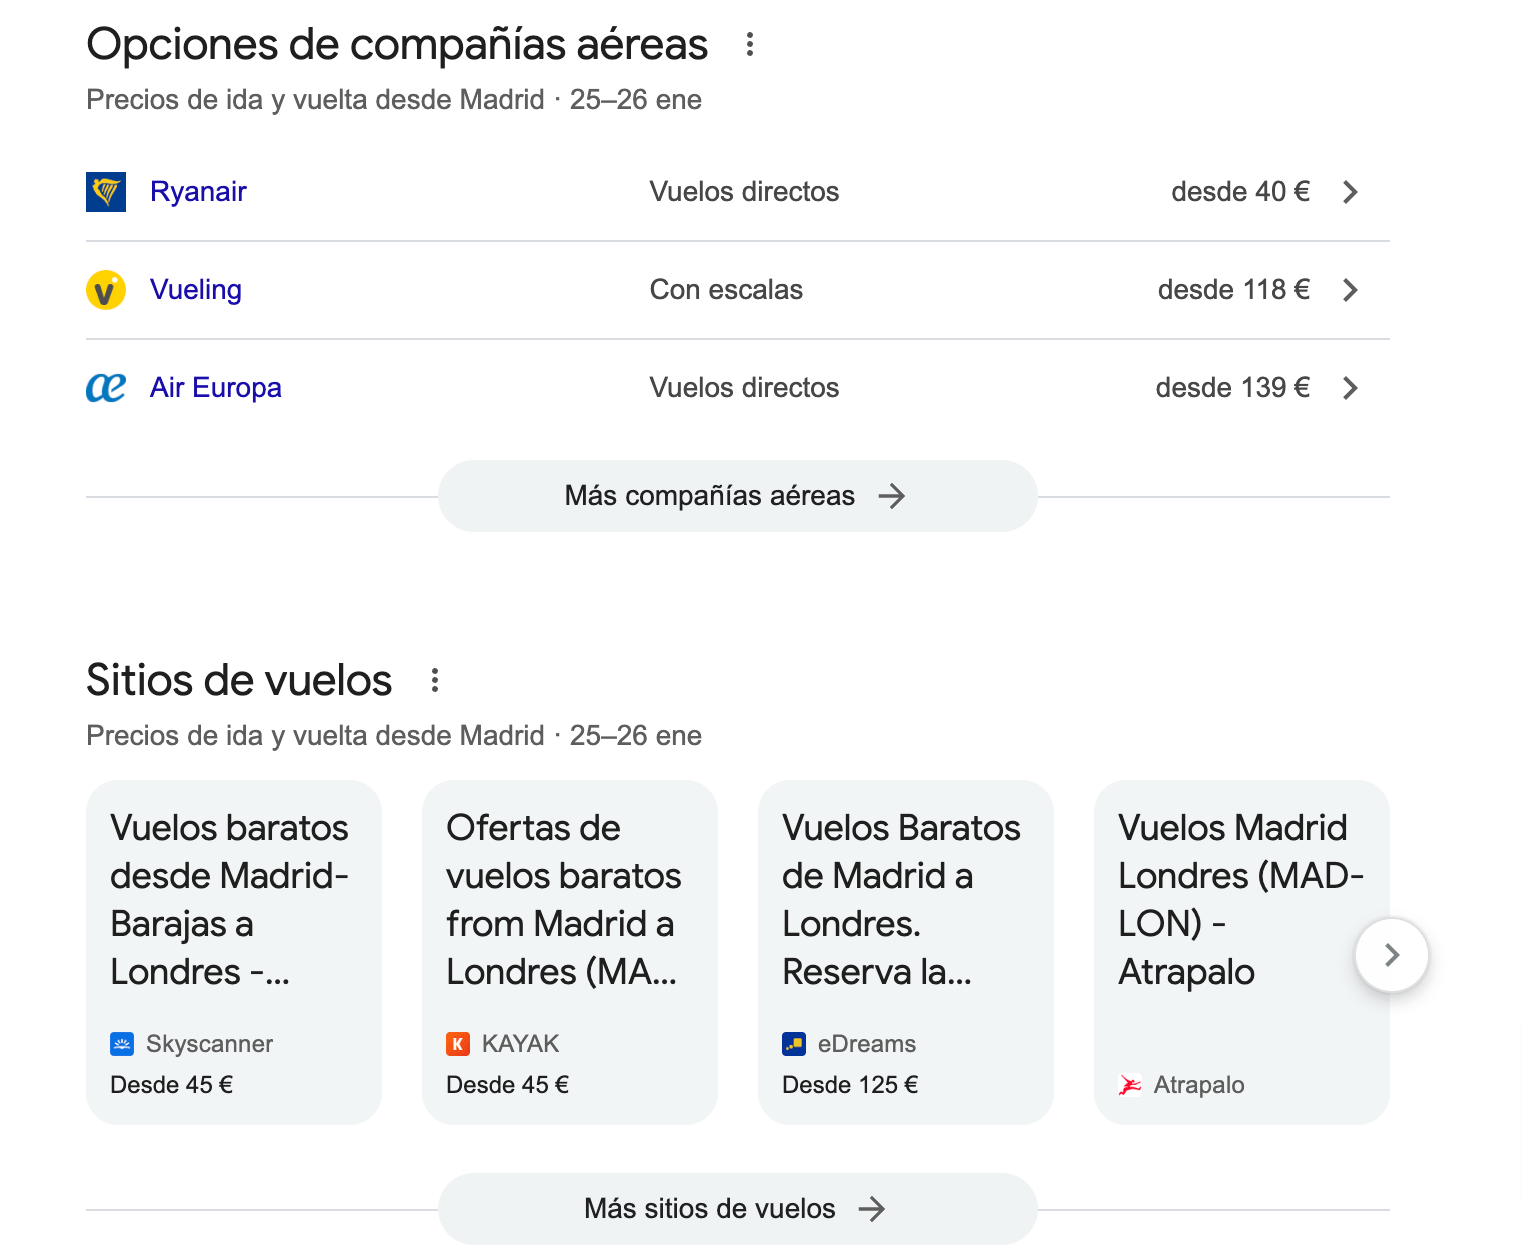The image size is (1522, 1254).
Task: Click Más compañías aéreas button
Action: [738, 496]
